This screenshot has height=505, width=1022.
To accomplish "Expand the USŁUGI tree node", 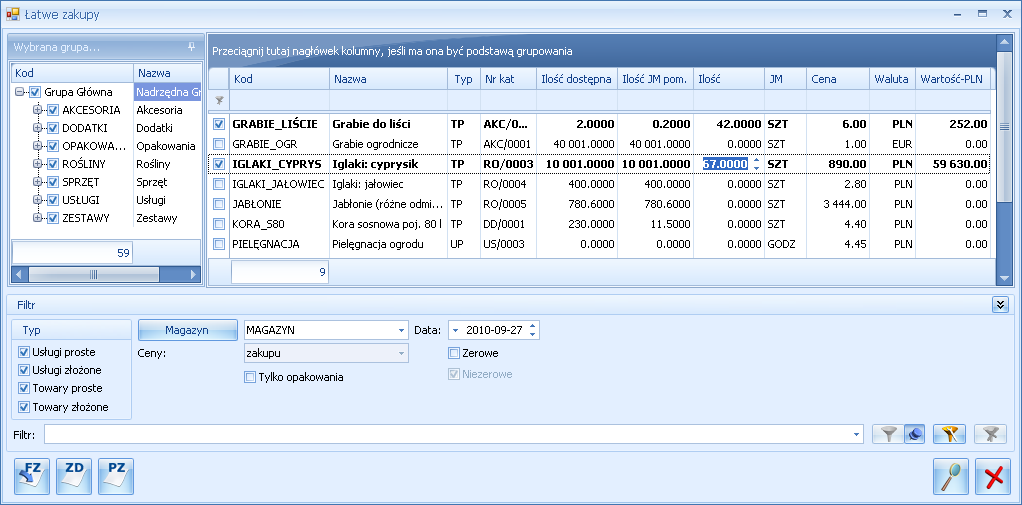I will (x=37, y=200).
